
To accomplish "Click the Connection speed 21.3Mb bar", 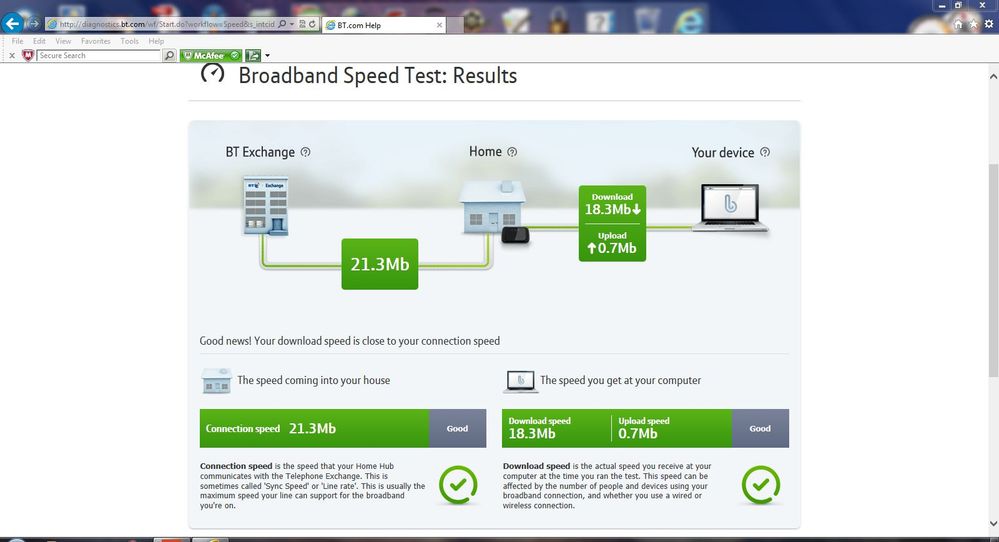I will coord(315,428).
